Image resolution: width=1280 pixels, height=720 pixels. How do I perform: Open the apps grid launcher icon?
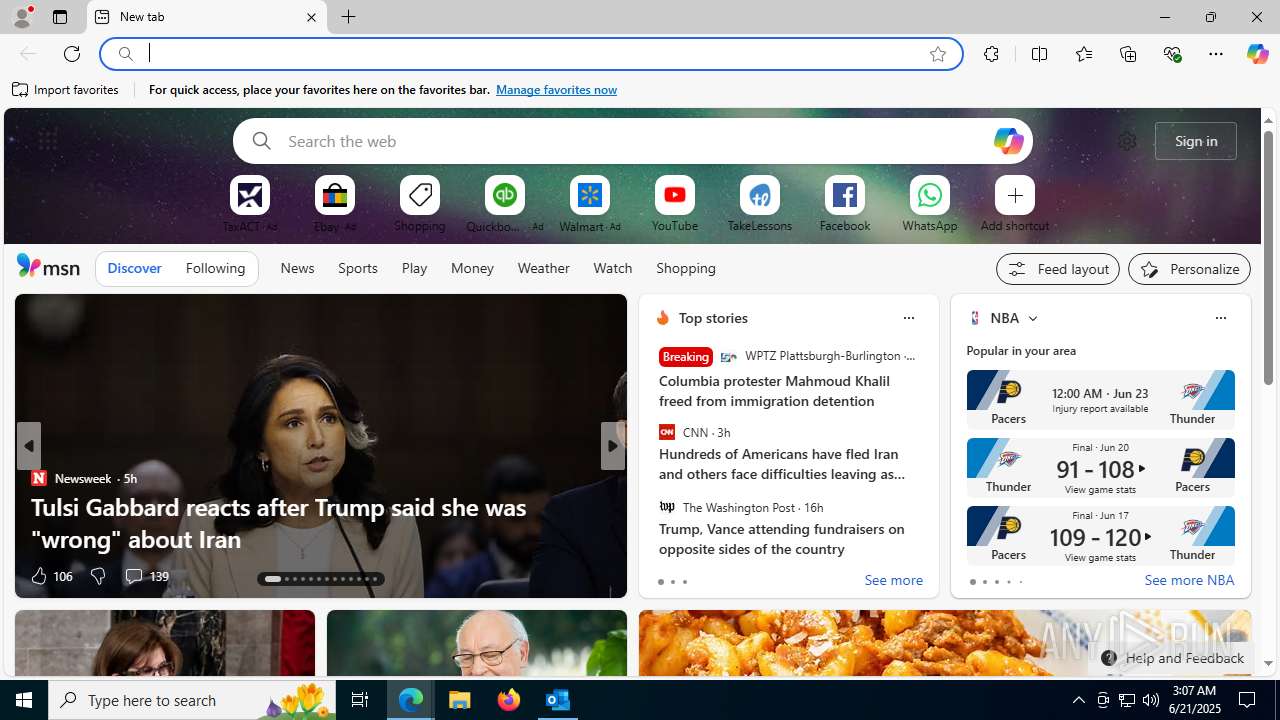[47, 141]
